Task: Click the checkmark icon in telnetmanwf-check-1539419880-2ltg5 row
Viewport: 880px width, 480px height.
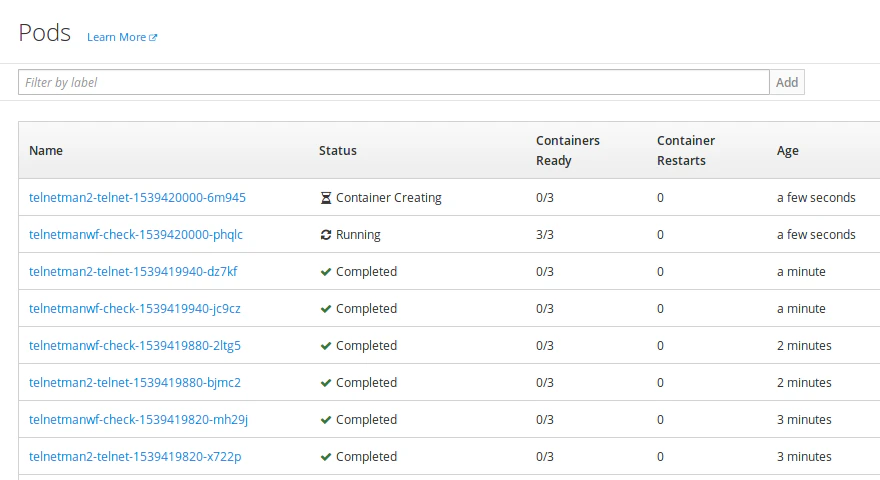Action: (326, 346)
